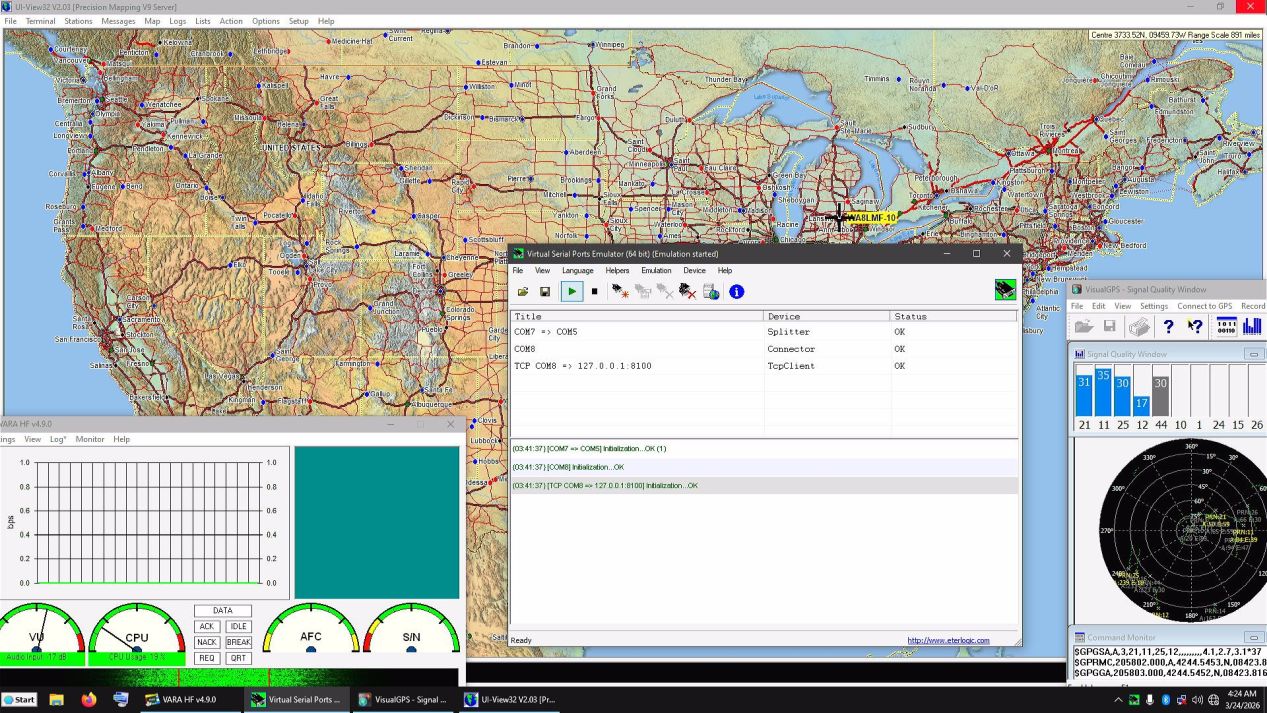
Task: Click the floppy disk save icon in Virtual Serial Ports Emulator
Action: [545, 292]
